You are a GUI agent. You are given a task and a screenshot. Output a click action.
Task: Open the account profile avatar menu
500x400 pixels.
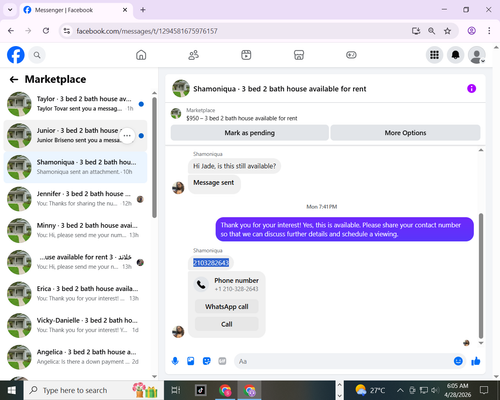coord(477,55)
